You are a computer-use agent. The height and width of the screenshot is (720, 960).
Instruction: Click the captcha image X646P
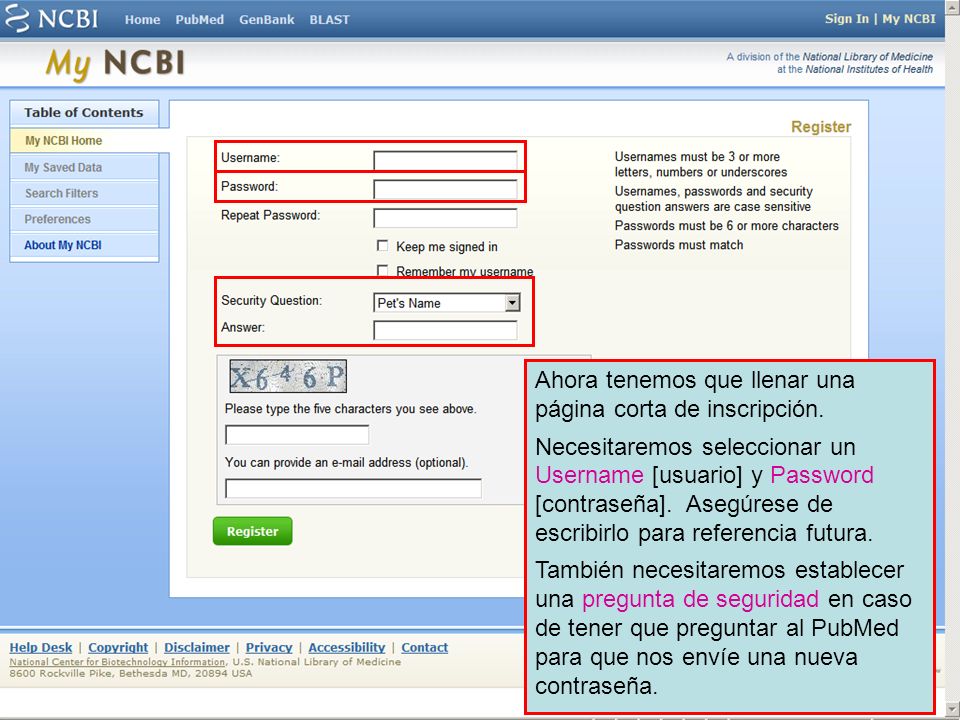288,377
